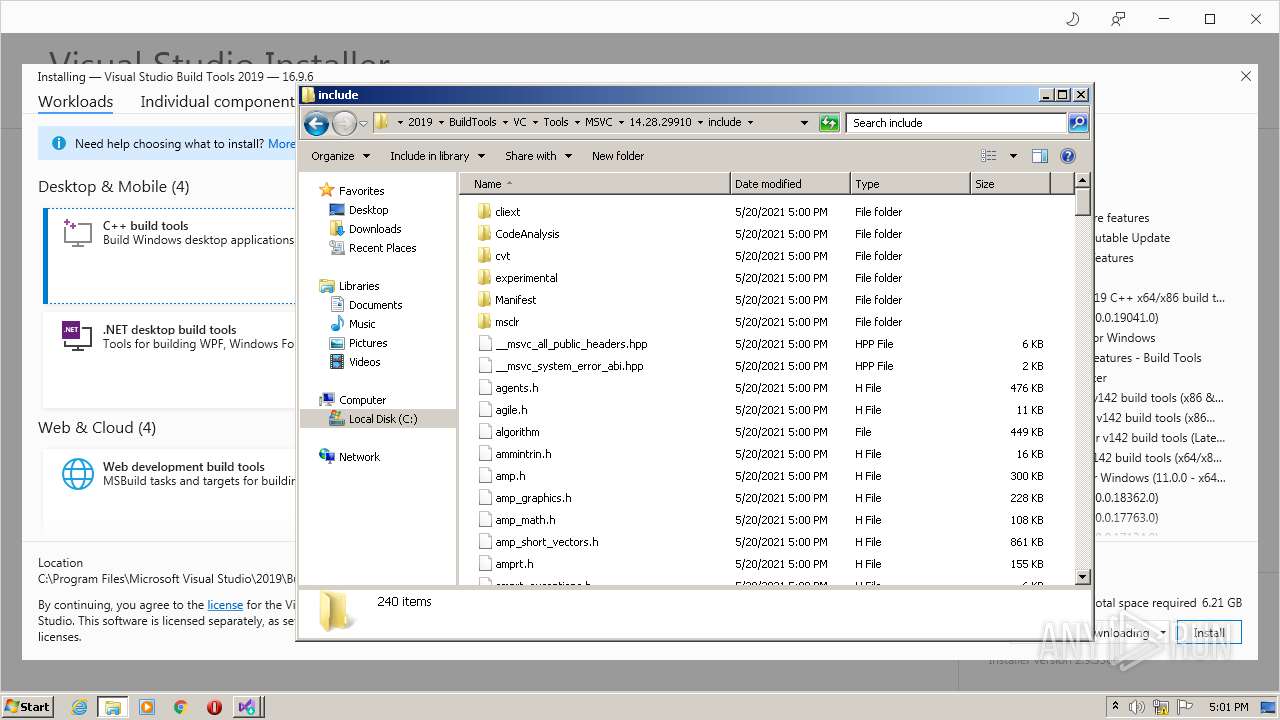Viewport: 1280px width, 720px height.
Task: Click in the Search include field
Action: coord(957,123)
